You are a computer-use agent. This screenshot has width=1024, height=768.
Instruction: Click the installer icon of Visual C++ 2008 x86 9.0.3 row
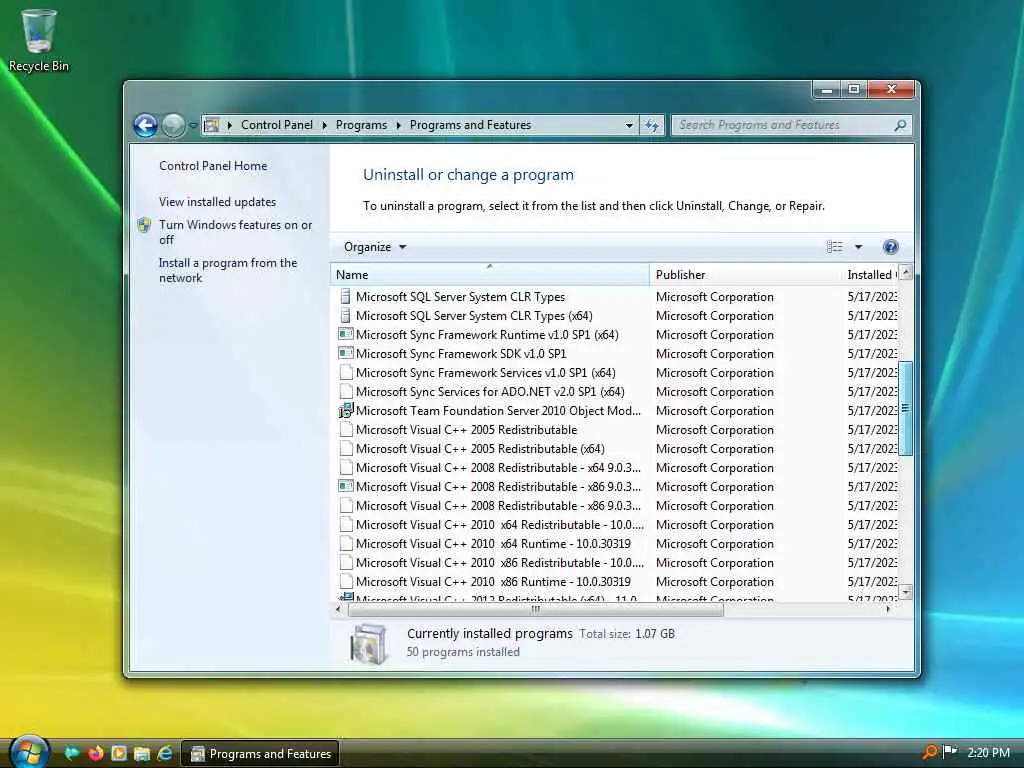tap(345, 487)
